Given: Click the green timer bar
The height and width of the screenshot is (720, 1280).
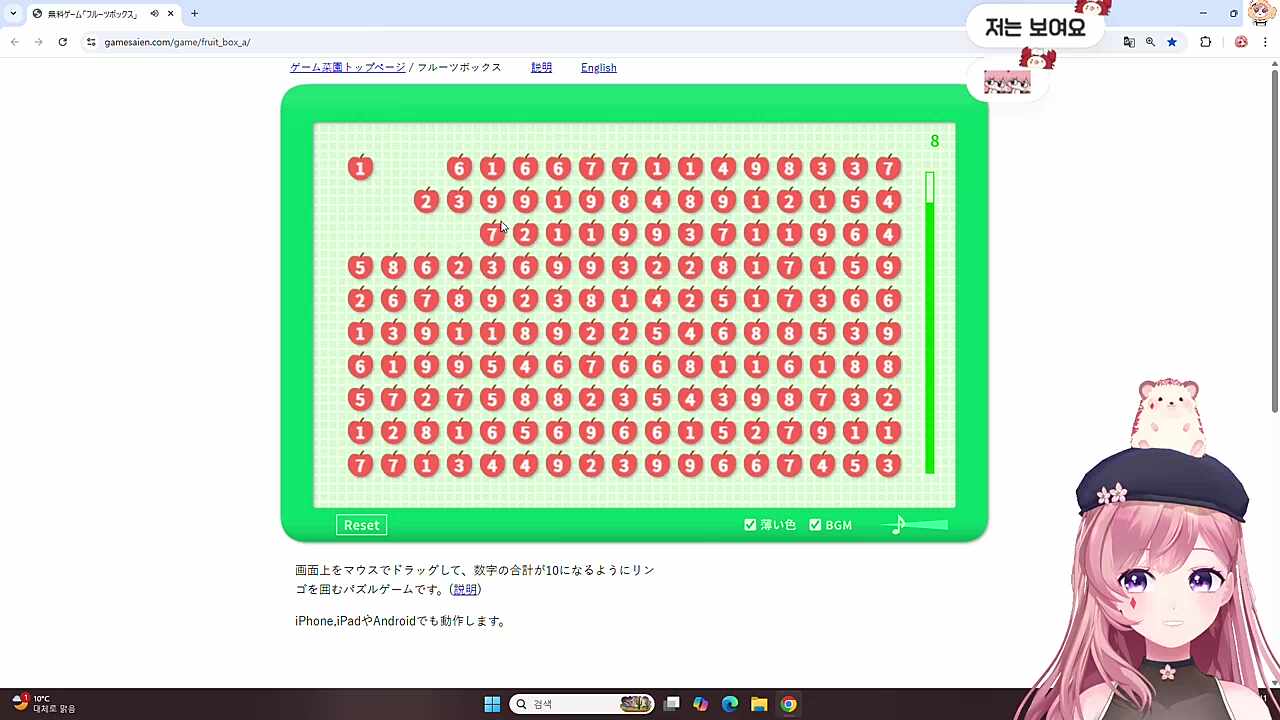Looking at the screenshot, I should (930, 323).
